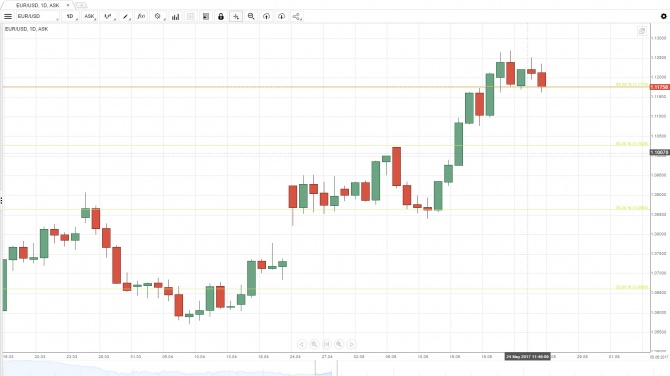Click the 24 May 2017 date label
The width and height of the screenshot is (670, 376).
click(527, 356)
